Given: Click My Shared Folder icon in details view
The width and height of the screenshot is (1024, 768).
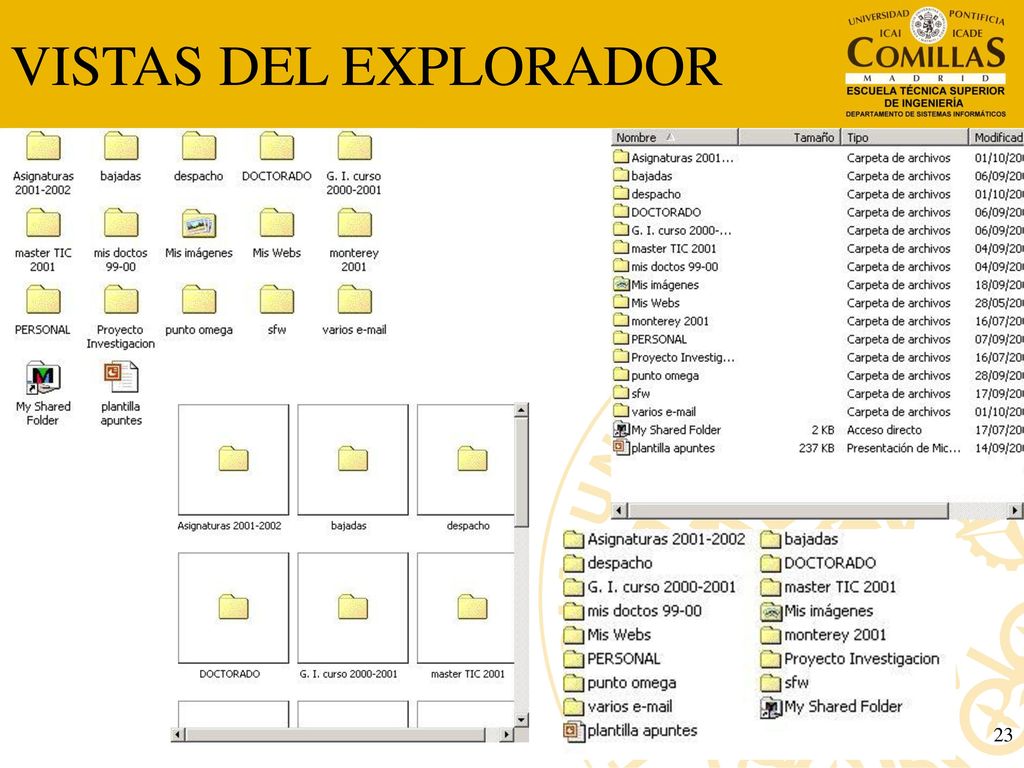Looking at the screenshot, I should pyautogui.click(x=621, y=430).
